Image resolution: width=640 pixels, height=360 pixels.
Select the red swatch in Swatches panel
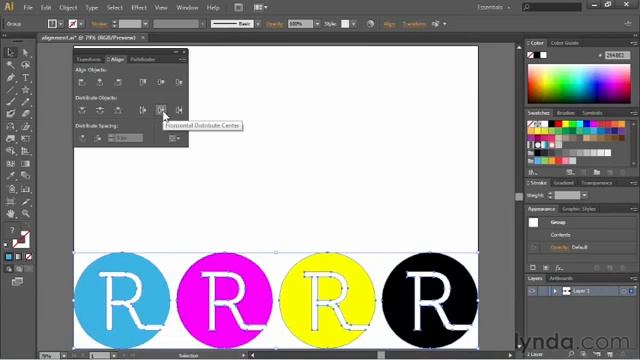coord(558,124)
